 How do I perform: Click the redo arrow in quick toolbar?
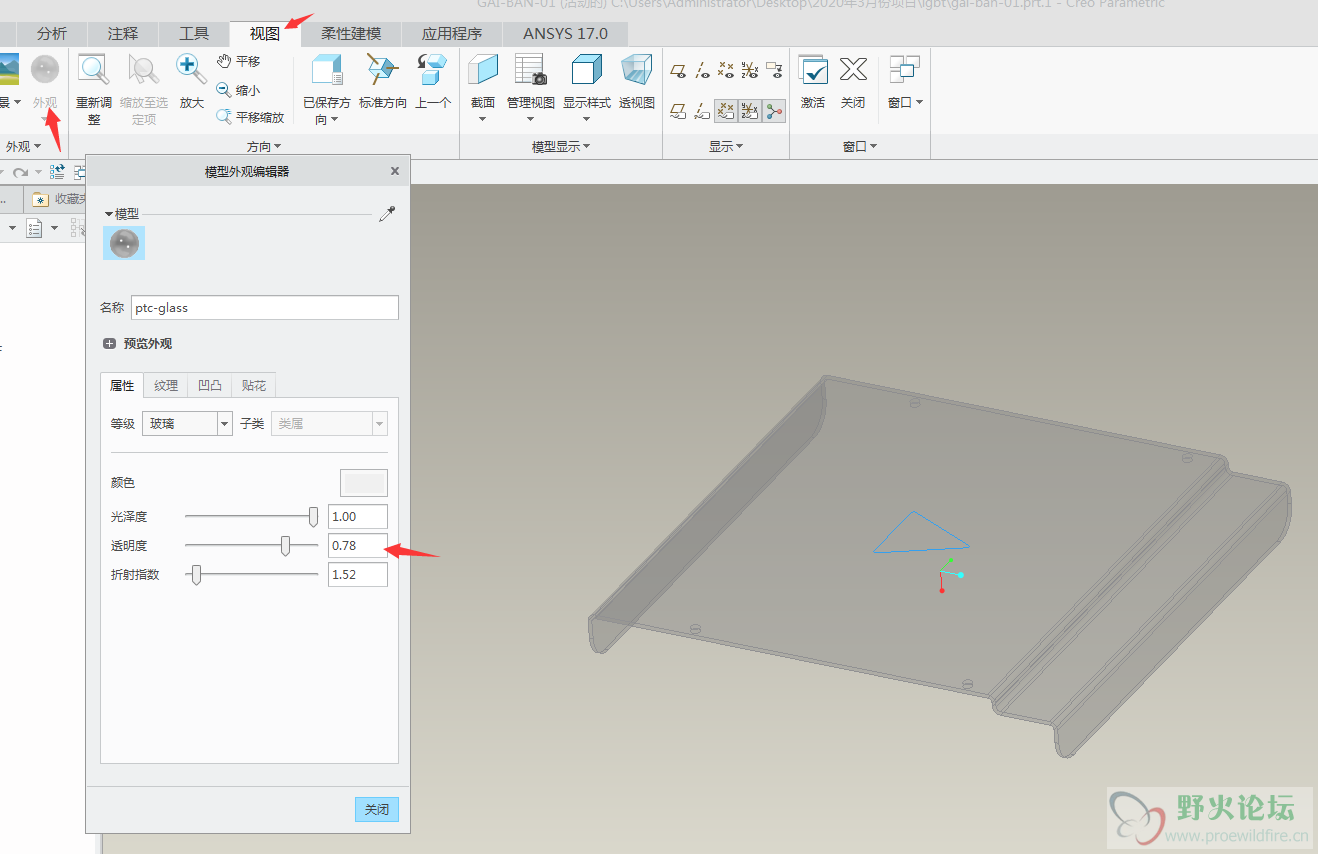pyautogui.click(x=20, y=172)
